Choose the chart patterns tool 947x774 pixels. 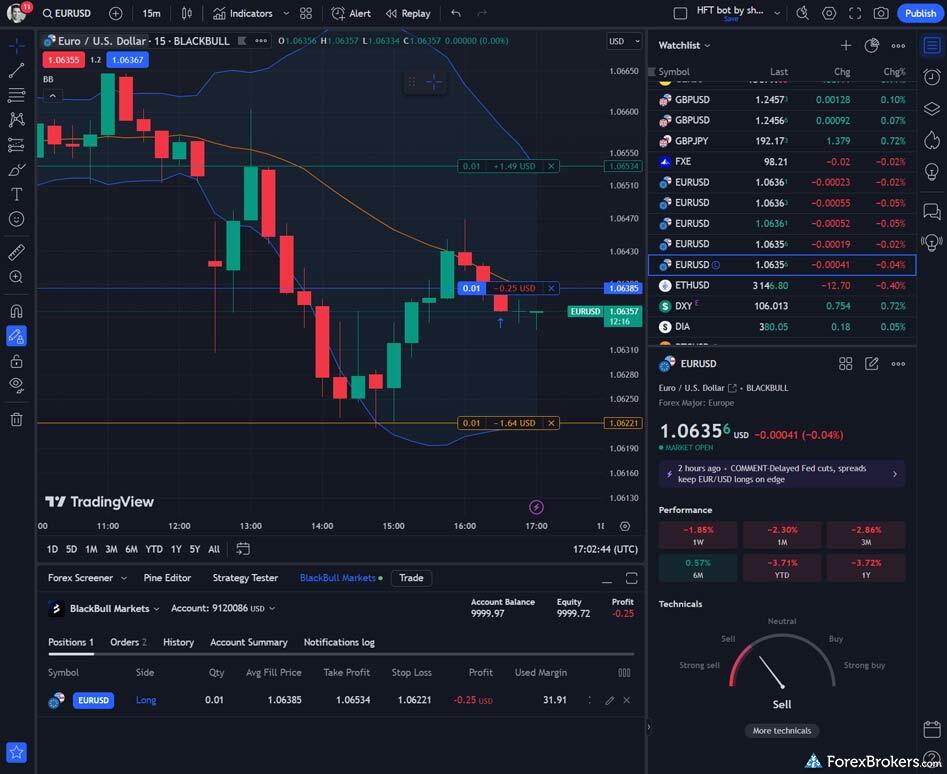[16, 120]
